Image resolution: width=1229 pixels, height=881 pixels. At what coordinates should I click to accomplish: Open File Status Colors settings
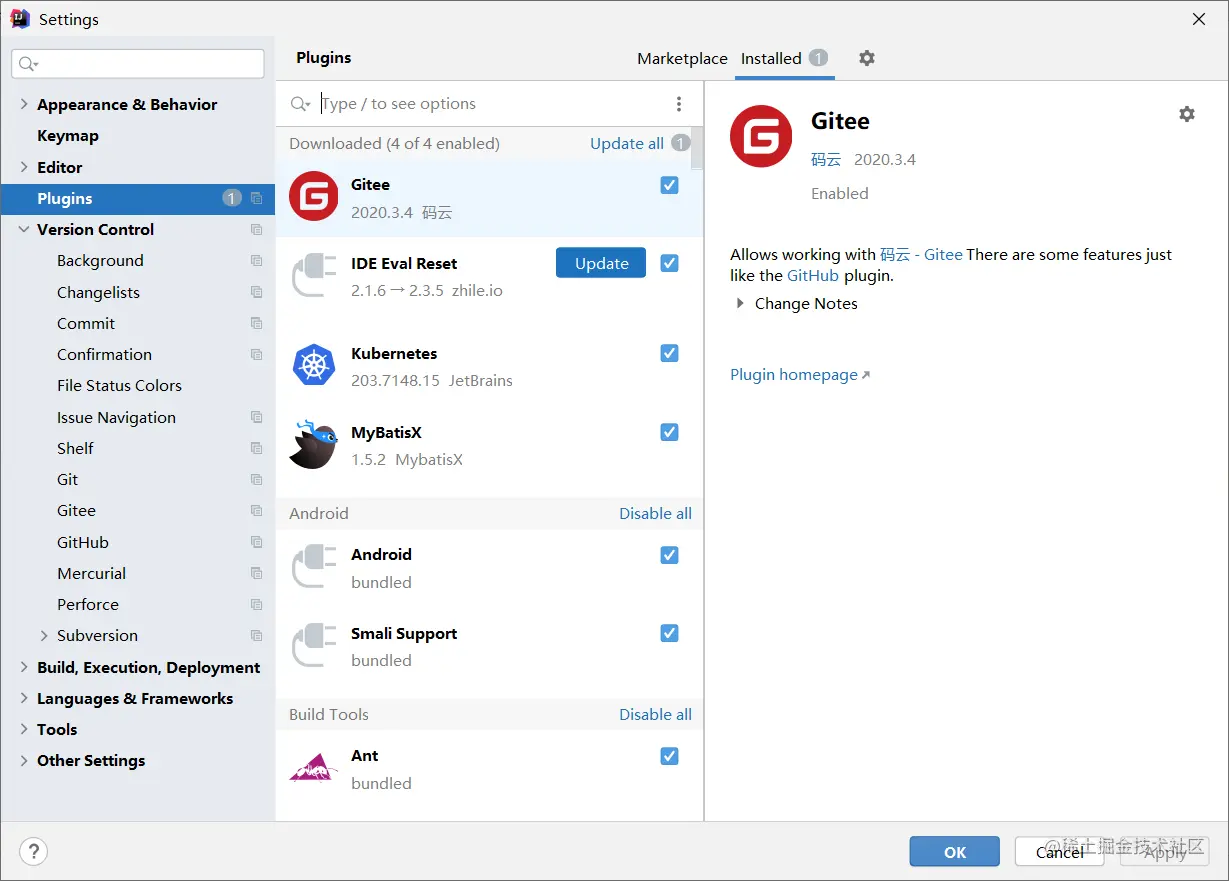(119, 385)
